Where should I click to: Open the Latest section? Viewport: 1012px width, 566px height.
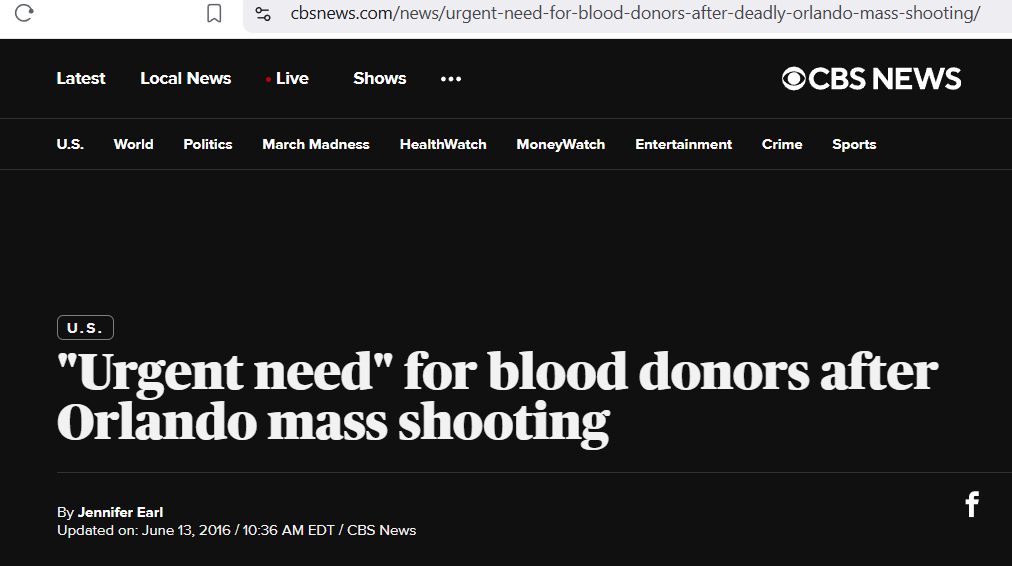[x=81, y=78]
